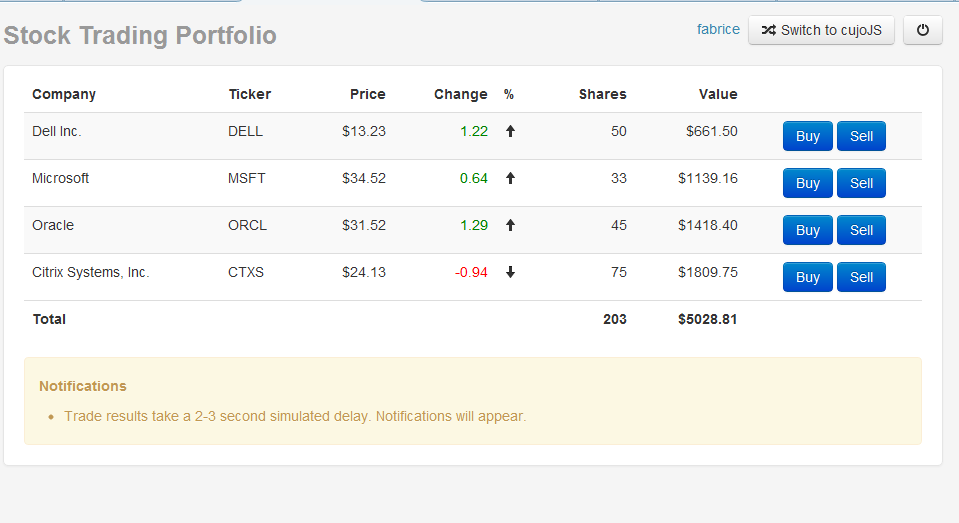
Task: Click the $1418.40 value cell
Action: coord(708,225)
